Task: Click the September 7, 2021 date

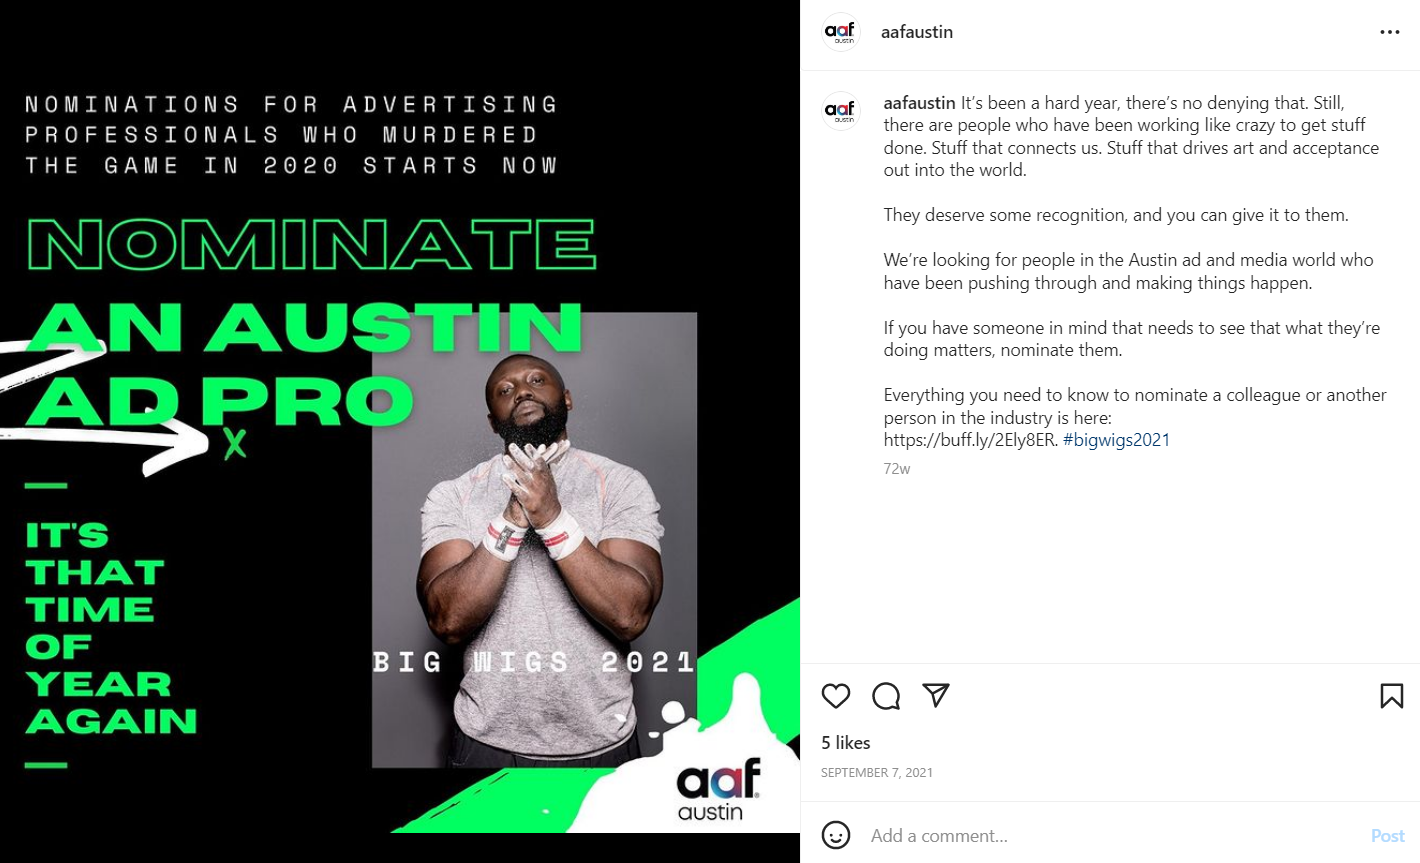Action: coord(877,773)
